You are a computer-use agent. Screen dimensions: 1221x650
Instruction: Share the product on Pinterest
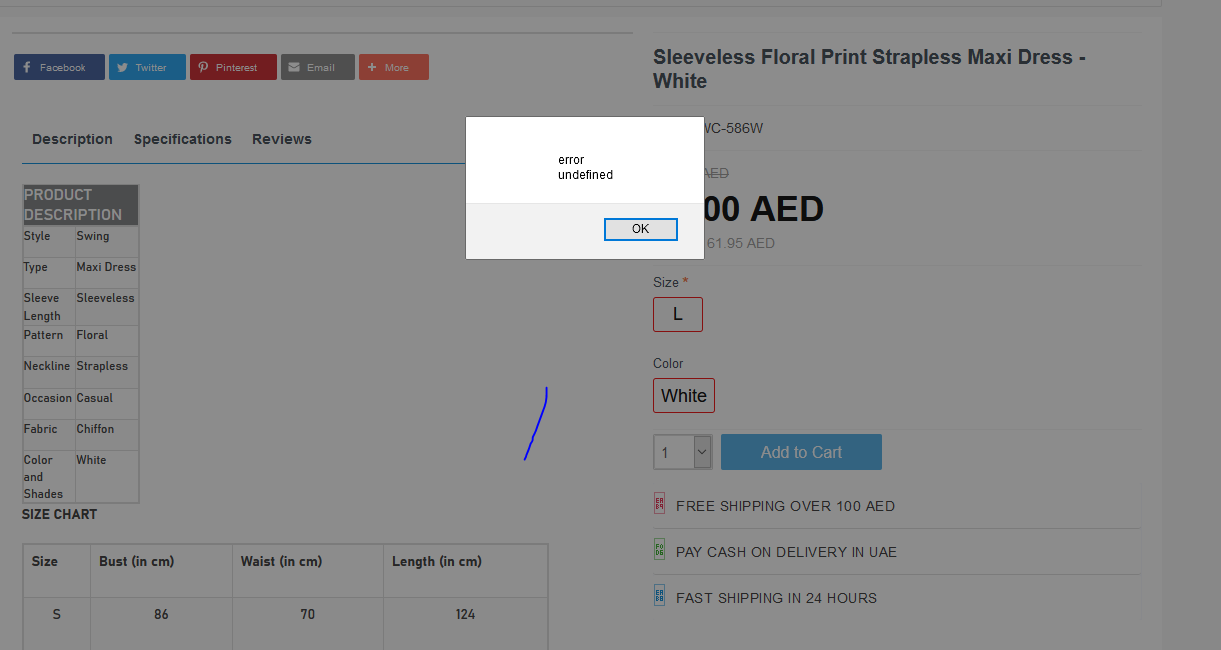click(233, 67)
